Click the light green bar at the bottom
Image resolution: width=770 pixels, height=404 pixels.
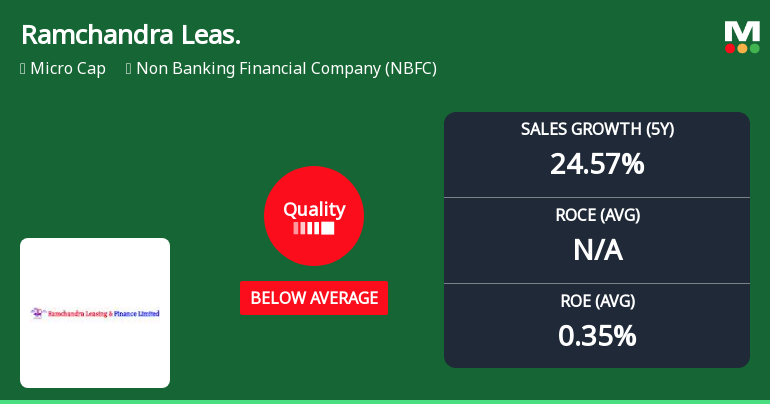click(x=385, y=401)
